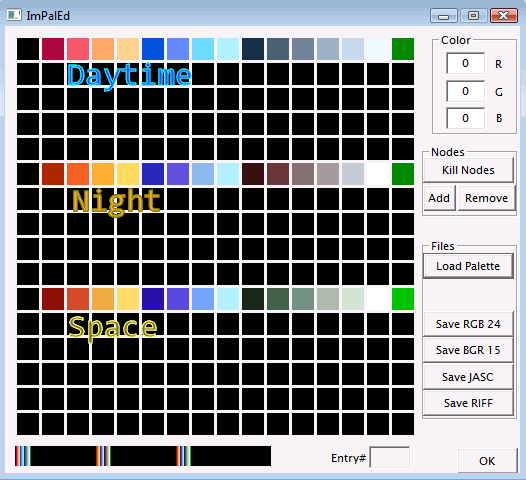Save the palette as RGB 24
Image resolution: width=526 pixels, height=480 pixels.
coord(468,324)
